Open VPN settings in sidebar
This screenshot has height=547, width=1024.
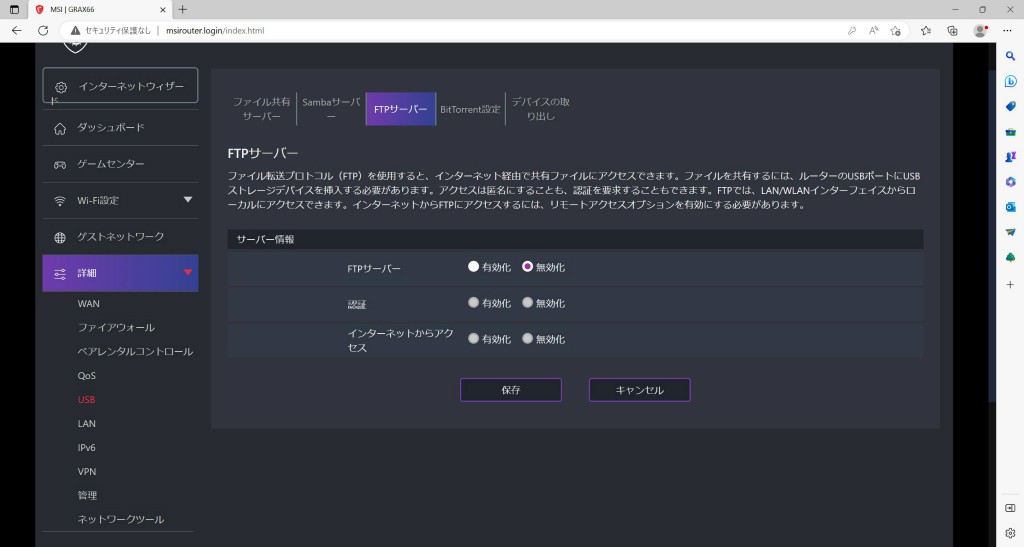click(x=86, y=471)
